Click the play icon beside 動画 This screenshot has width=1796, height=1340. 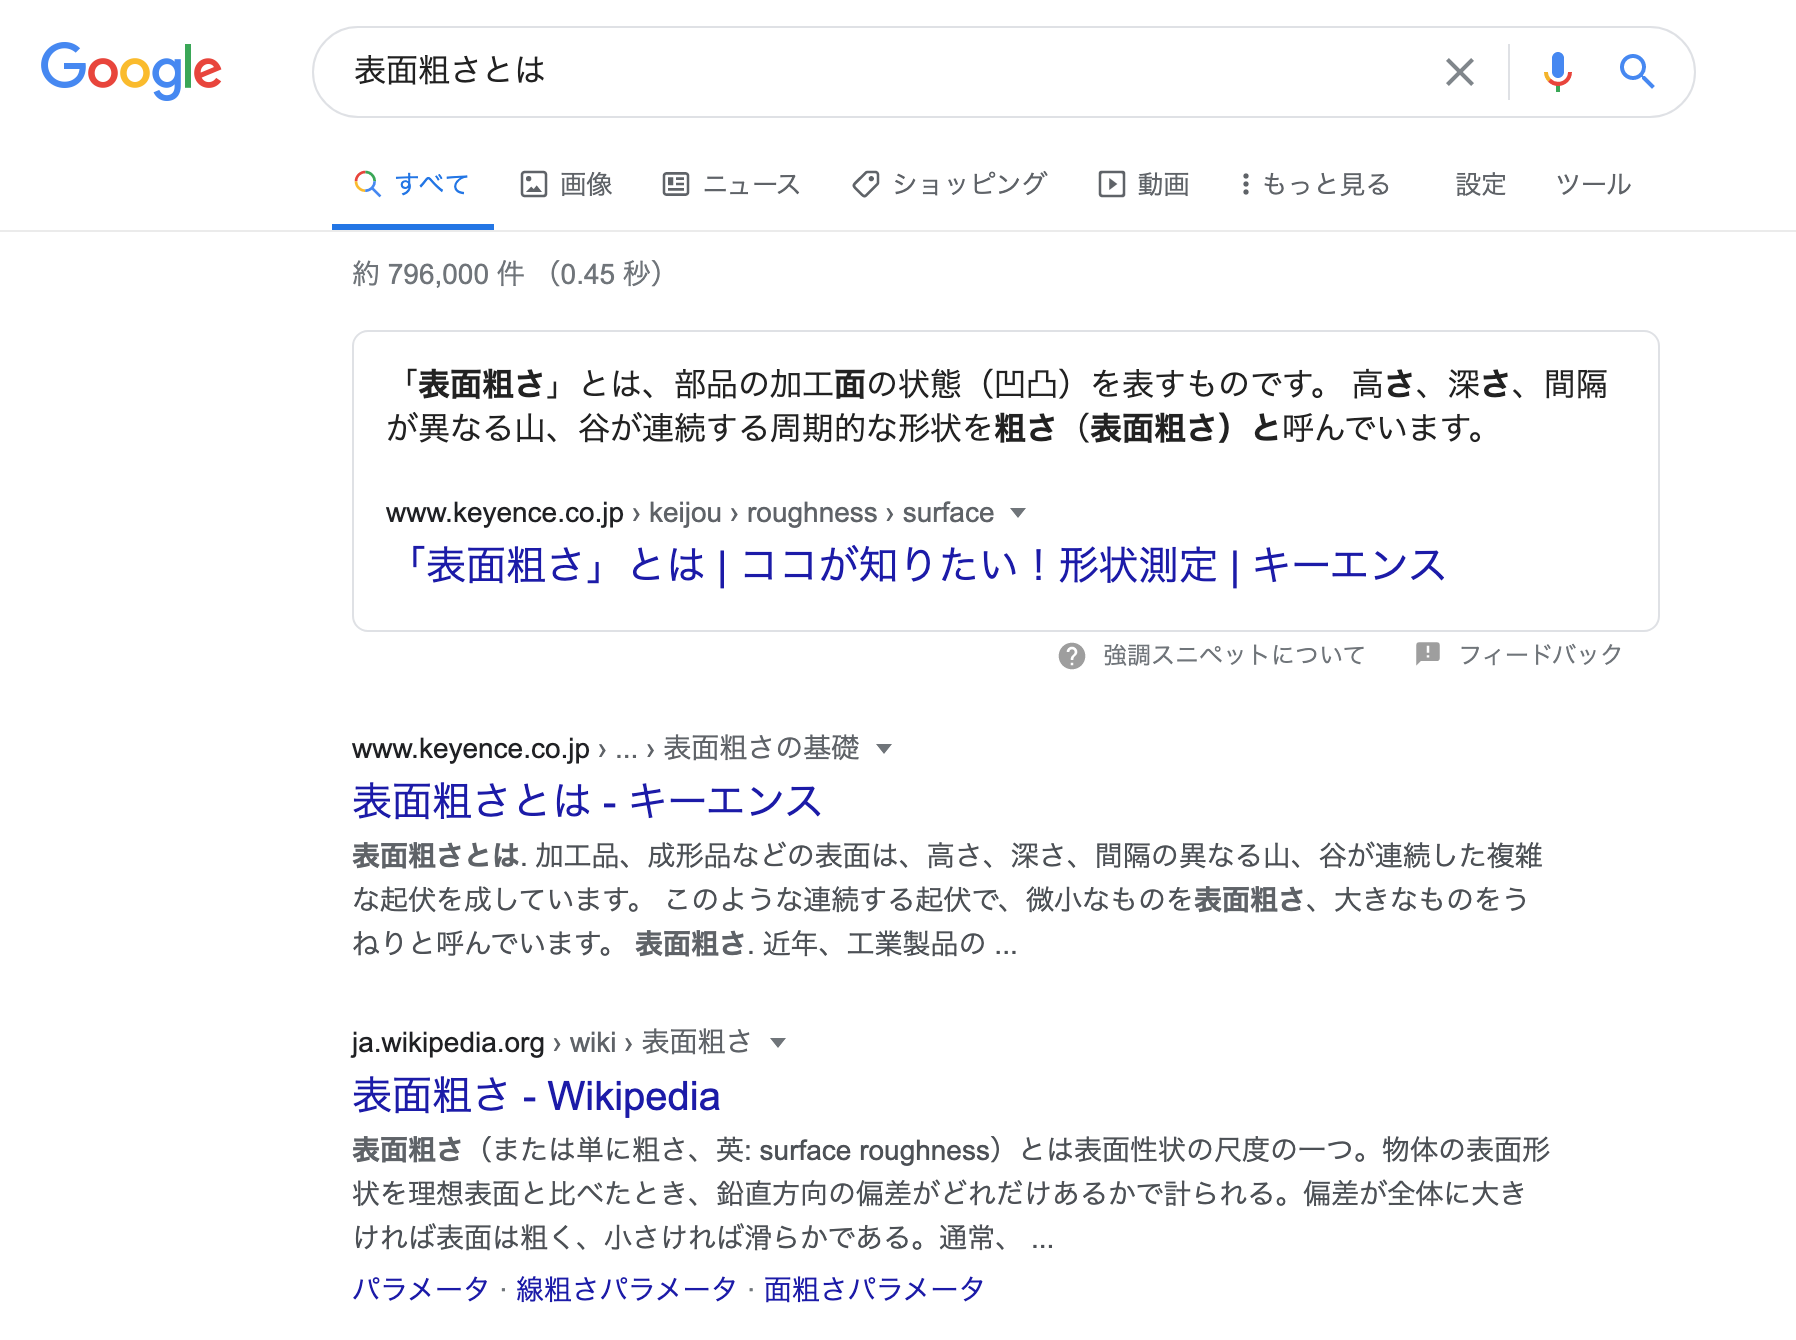pos(1111,184)
